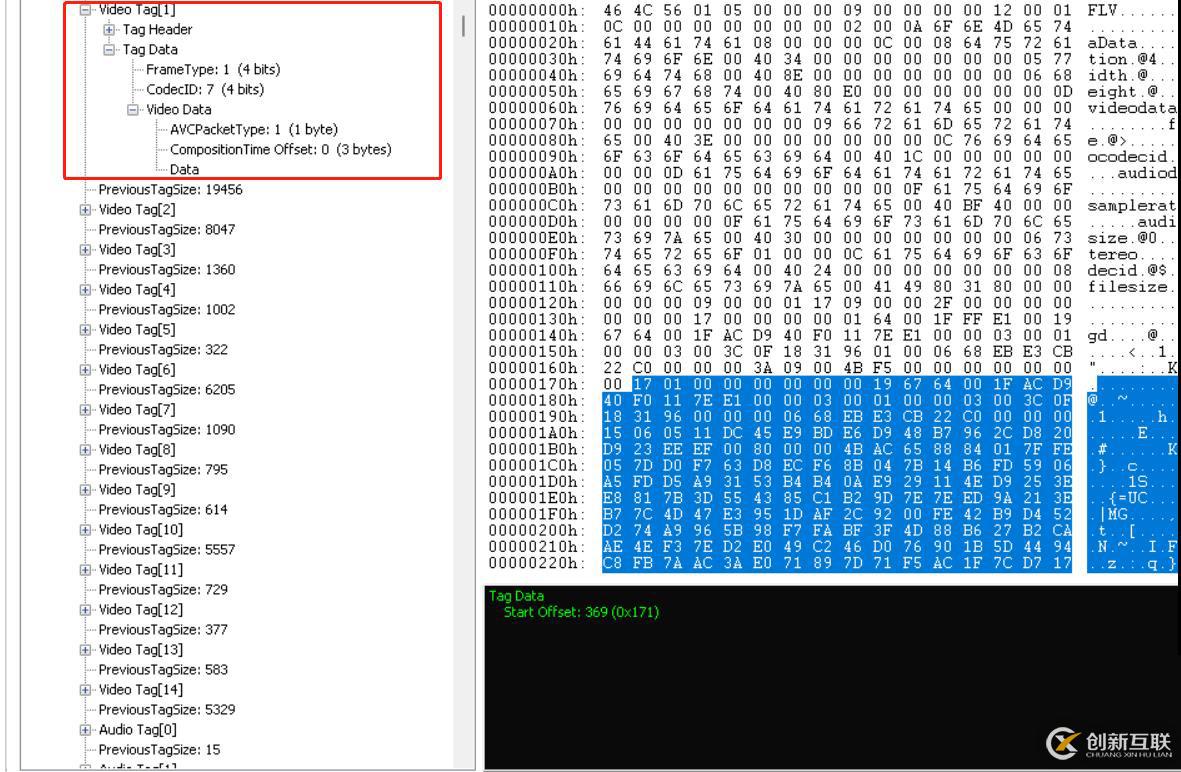Select PreviousTagSize: 5329 row
The height and width of the screenshot is (772, 1181).
tap(167, 709)
